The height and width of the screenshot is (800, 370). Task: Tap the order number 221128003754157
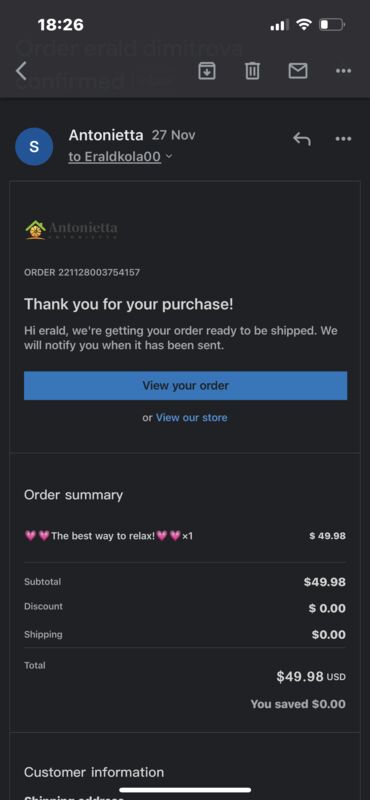tap(82, 272)
